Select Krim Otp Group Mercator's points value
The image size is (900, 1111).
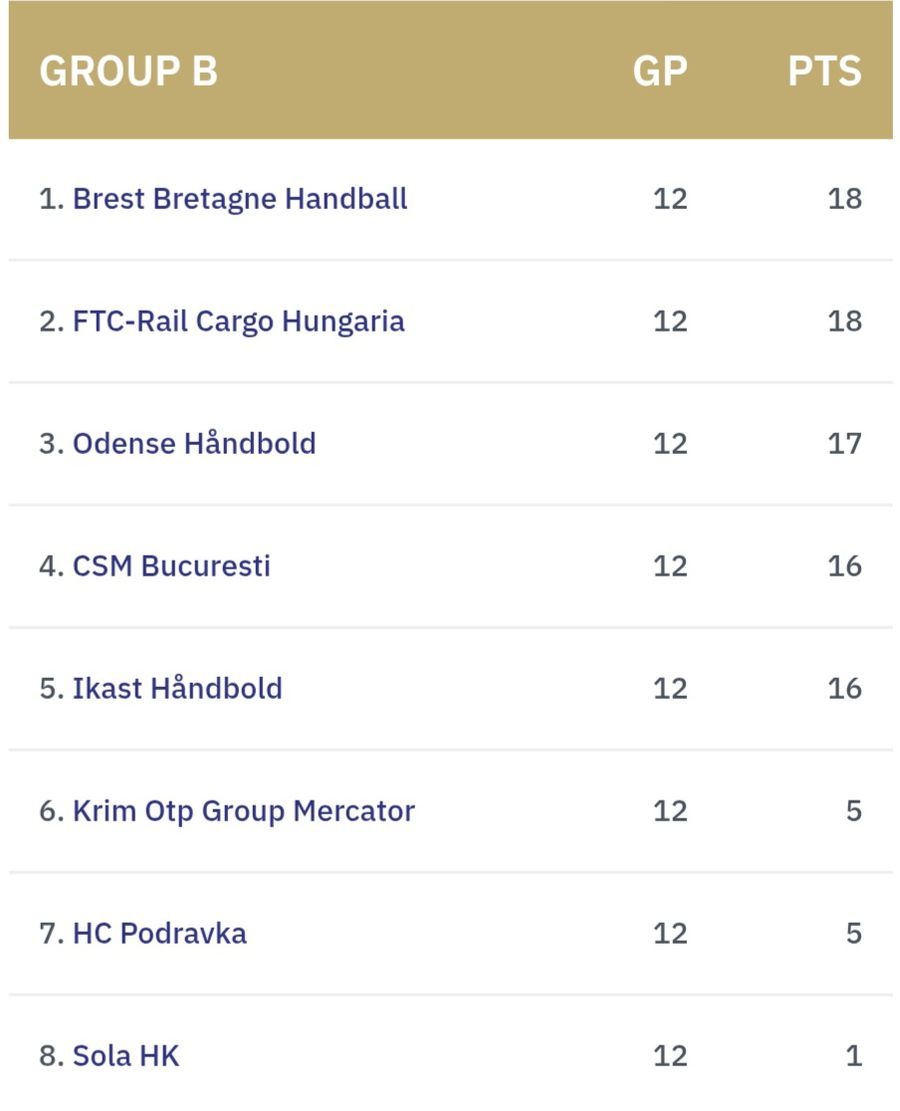[853, 810]
